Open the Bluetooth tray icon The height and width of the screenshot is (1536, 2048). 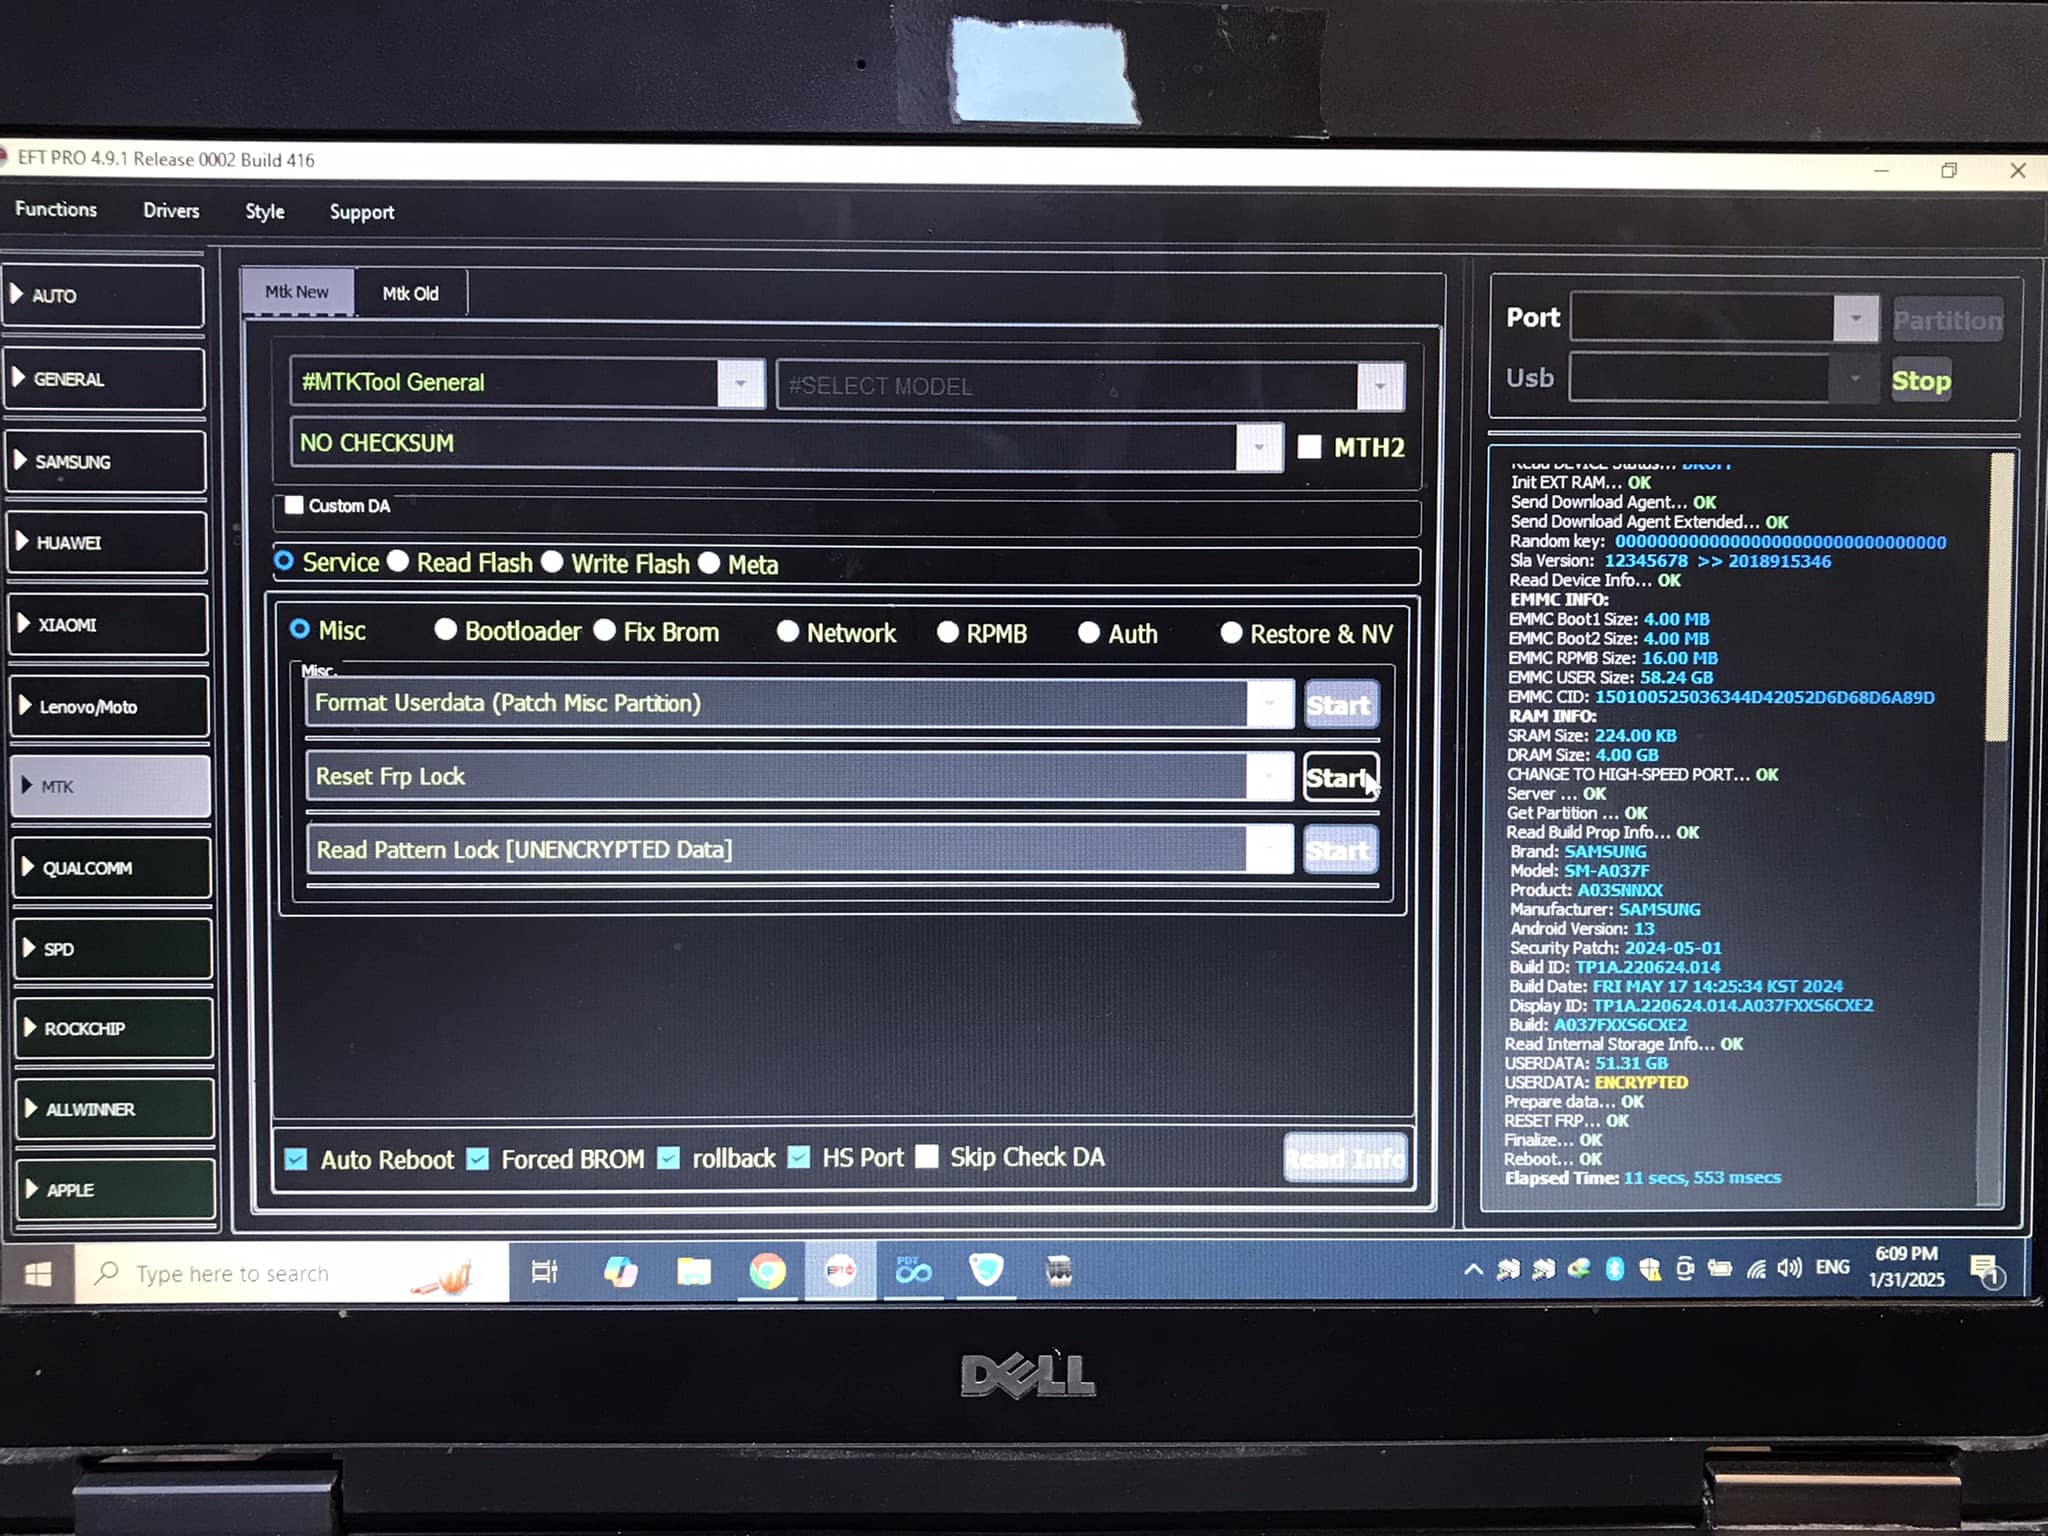pos(1614,1269)
